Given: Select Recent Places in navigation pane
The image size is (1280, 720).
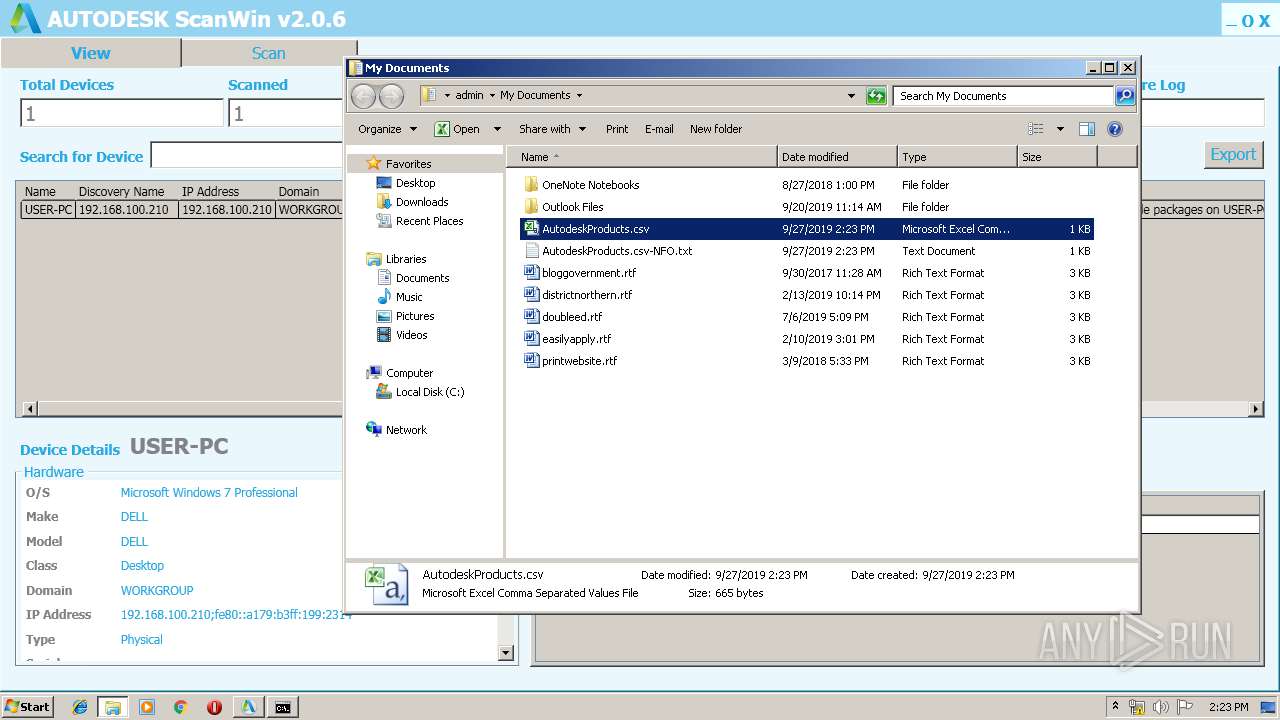Looking at the screenshot, I should click(429, 221).
